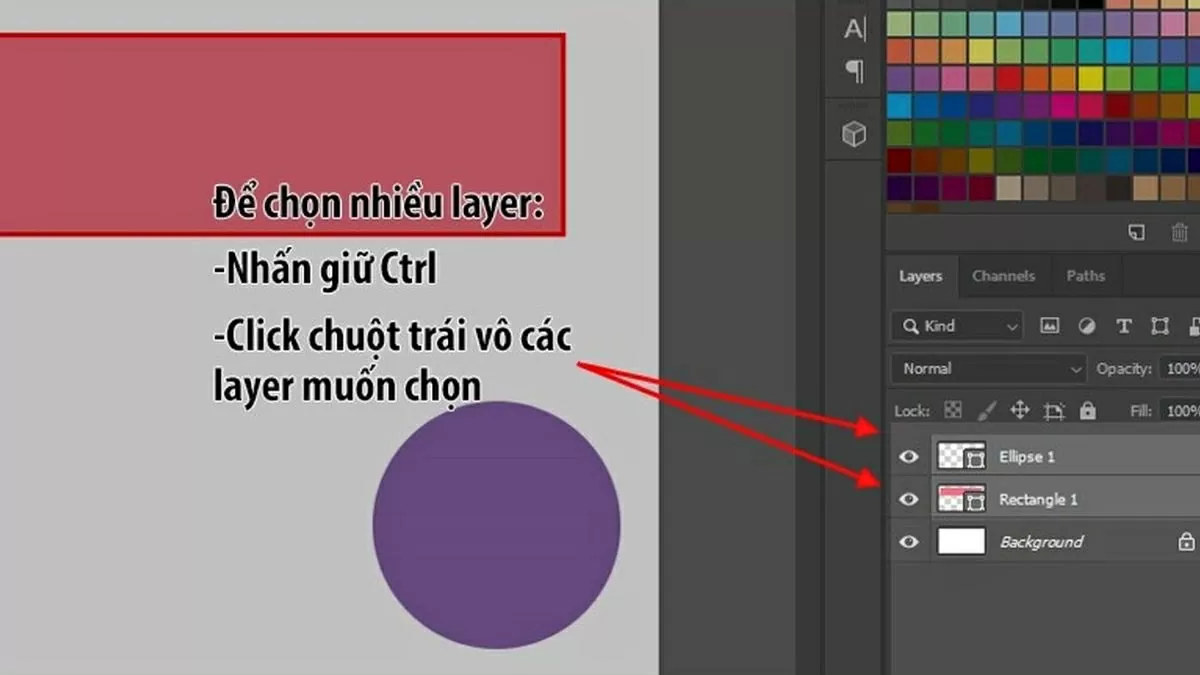Open the Normal blending mode dropdown

(x=987, y=368)
